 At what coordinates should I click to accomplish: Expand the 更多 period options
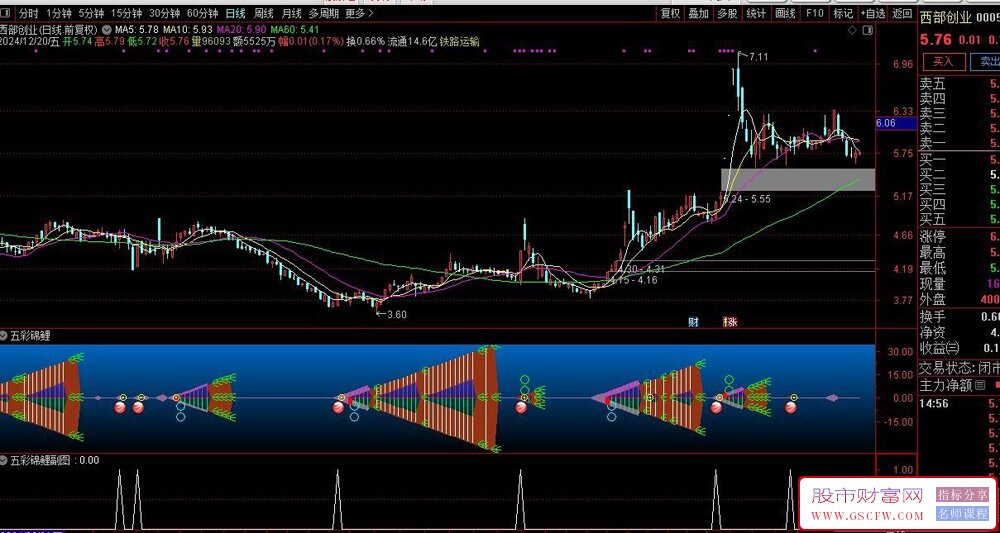tap(359, 13)
